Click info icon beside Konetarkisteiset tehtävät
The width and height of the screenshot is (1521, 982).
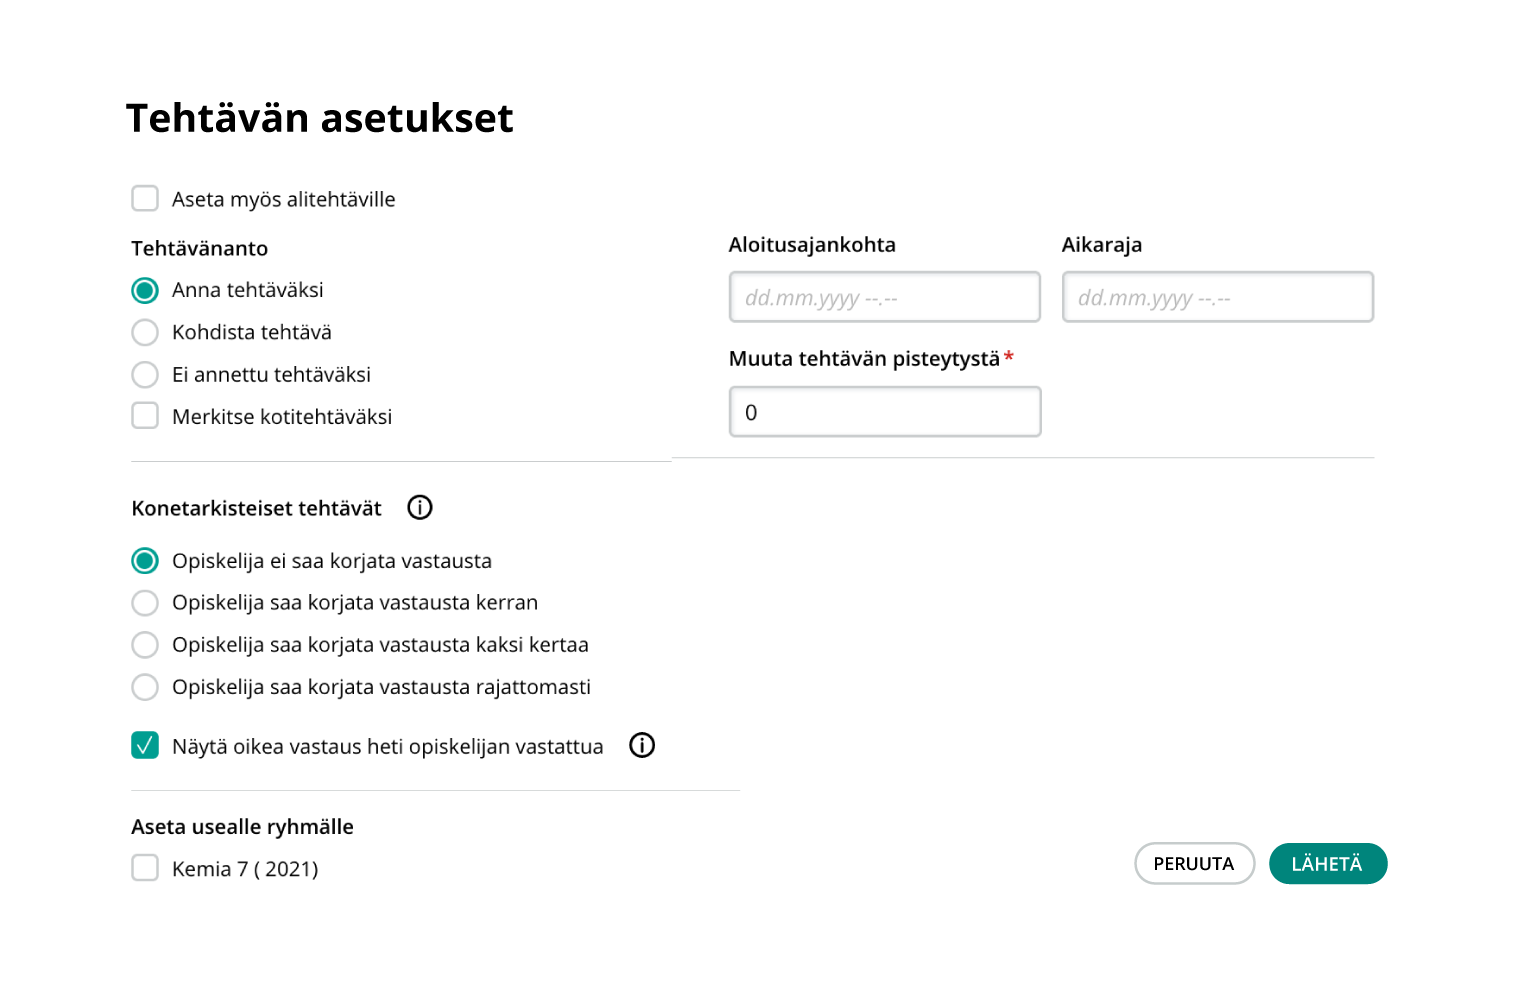pyautogui.click(x=420, y=508)
